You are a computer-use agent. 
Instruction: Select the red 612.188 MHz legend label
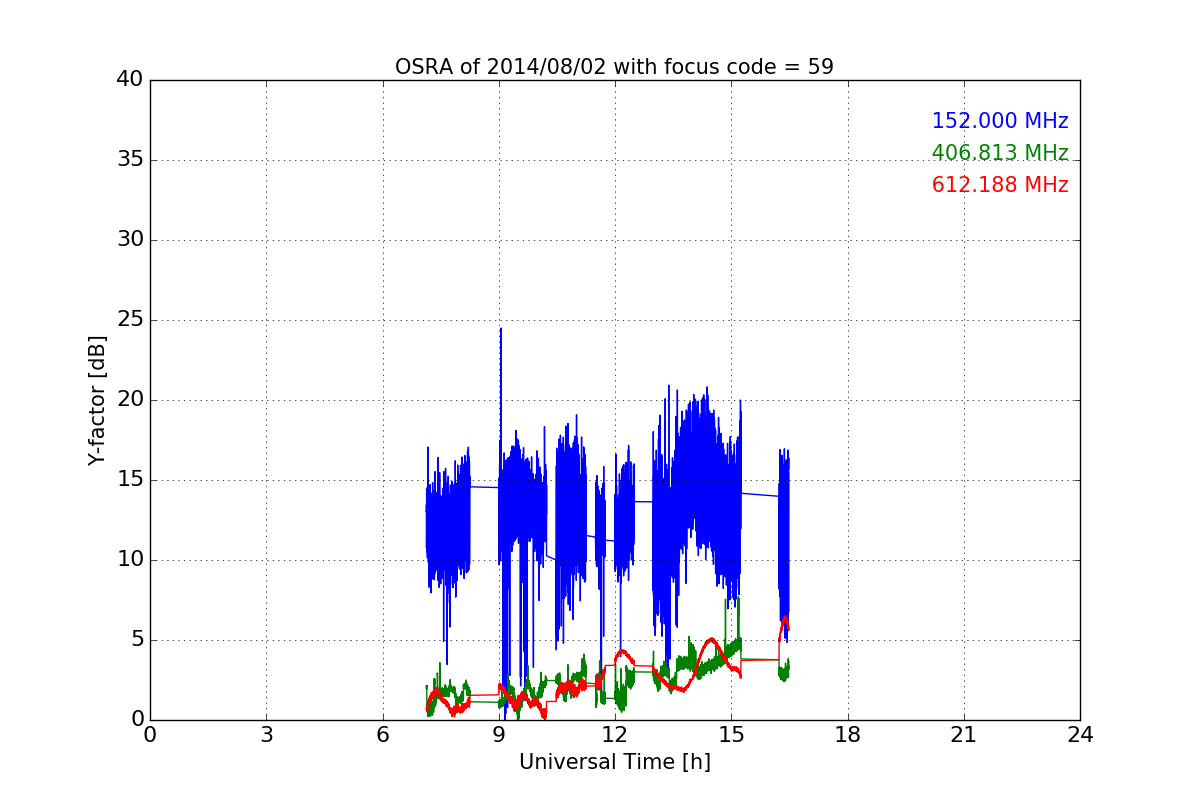1000,185
